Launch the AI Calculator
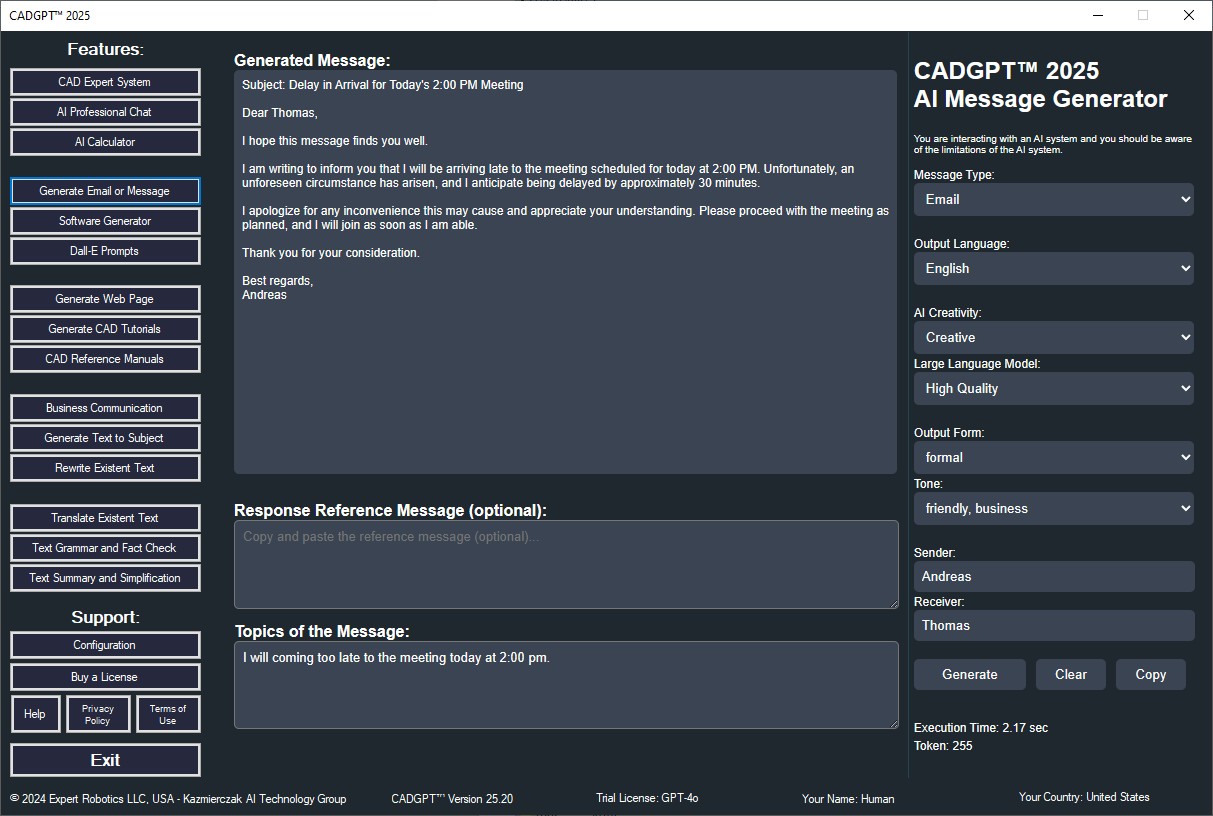1213x816 pixels. click(105, 142)
